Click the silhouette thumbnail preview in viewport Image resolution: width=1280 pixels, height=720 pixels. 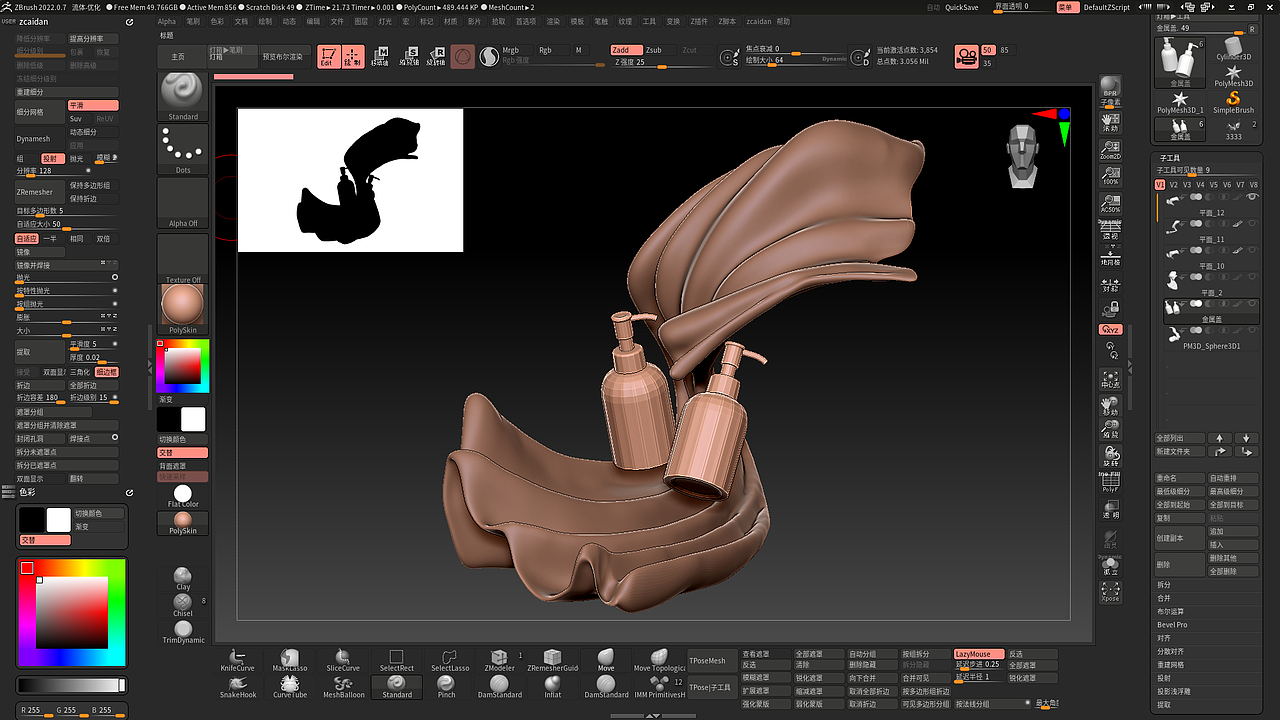[350, 180]
